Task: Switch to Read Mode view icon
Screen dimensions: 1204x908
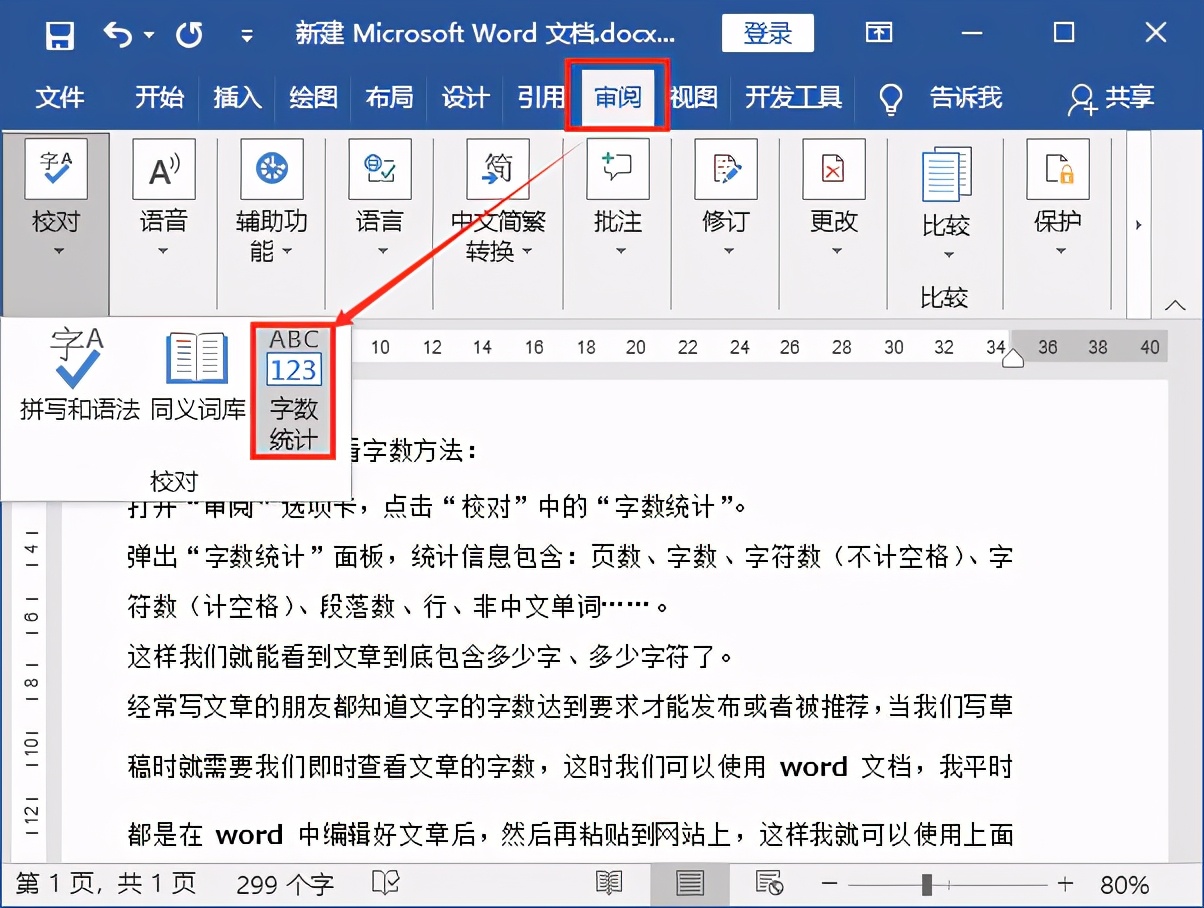Action: [x=609, y=884]
